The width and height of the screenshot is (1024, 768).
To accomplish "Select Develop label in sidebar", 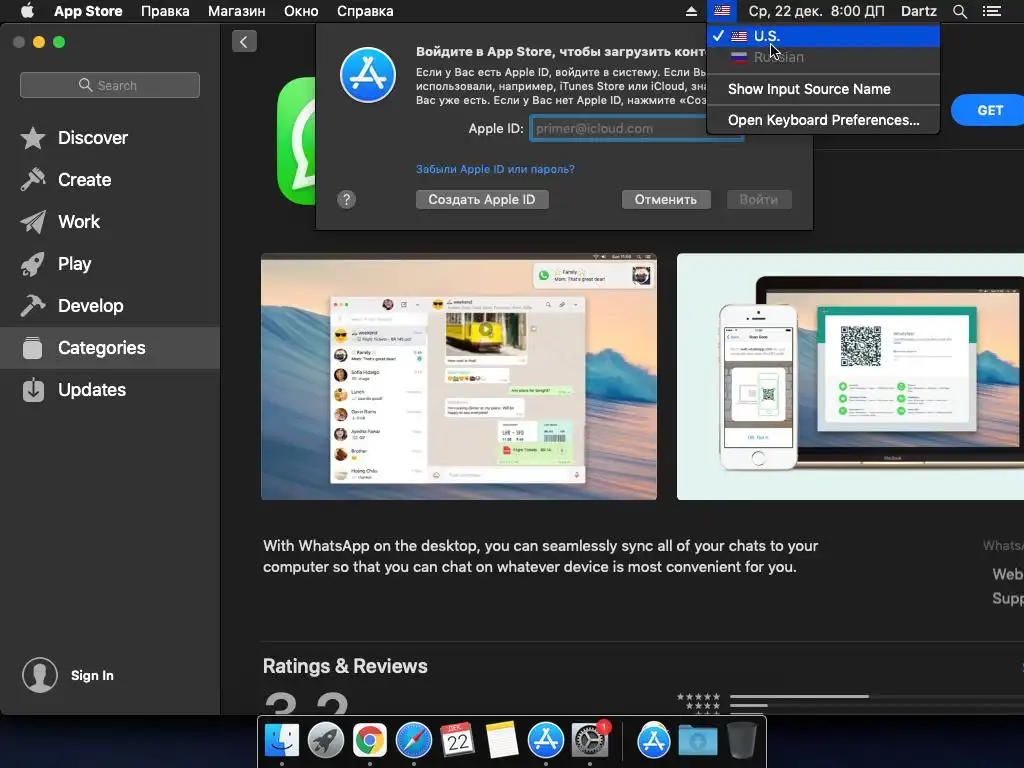I will [90, 306].
